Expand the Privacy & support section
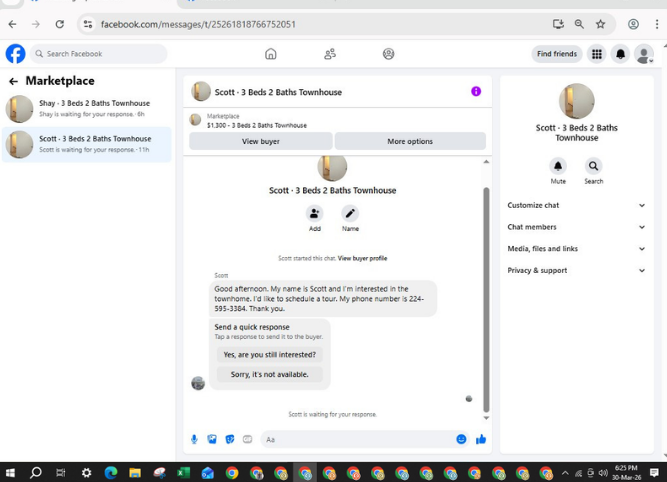The height and width of the screenshot is (482, 667). pos(576,271)
